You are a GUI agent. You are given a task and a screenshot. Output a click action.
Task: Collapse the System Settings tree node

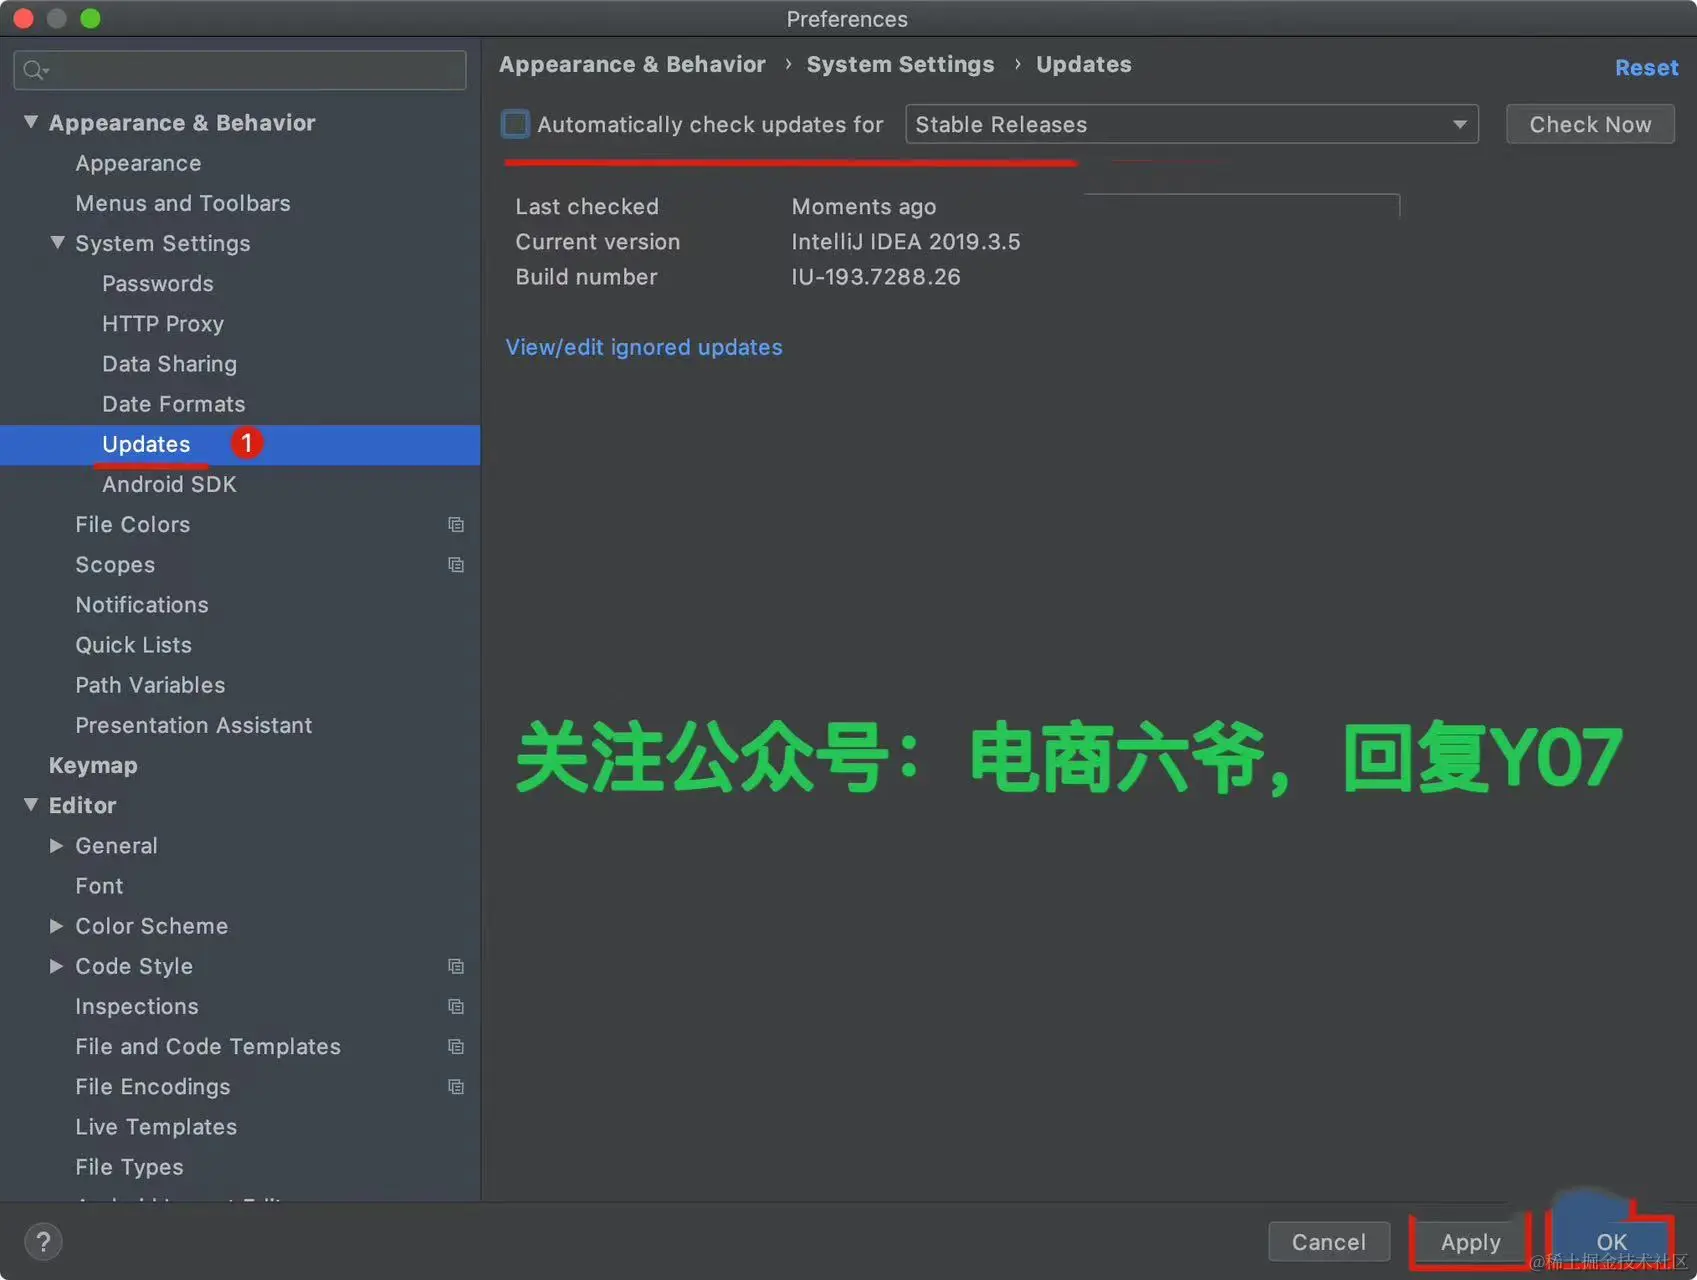tap(58, 243)
